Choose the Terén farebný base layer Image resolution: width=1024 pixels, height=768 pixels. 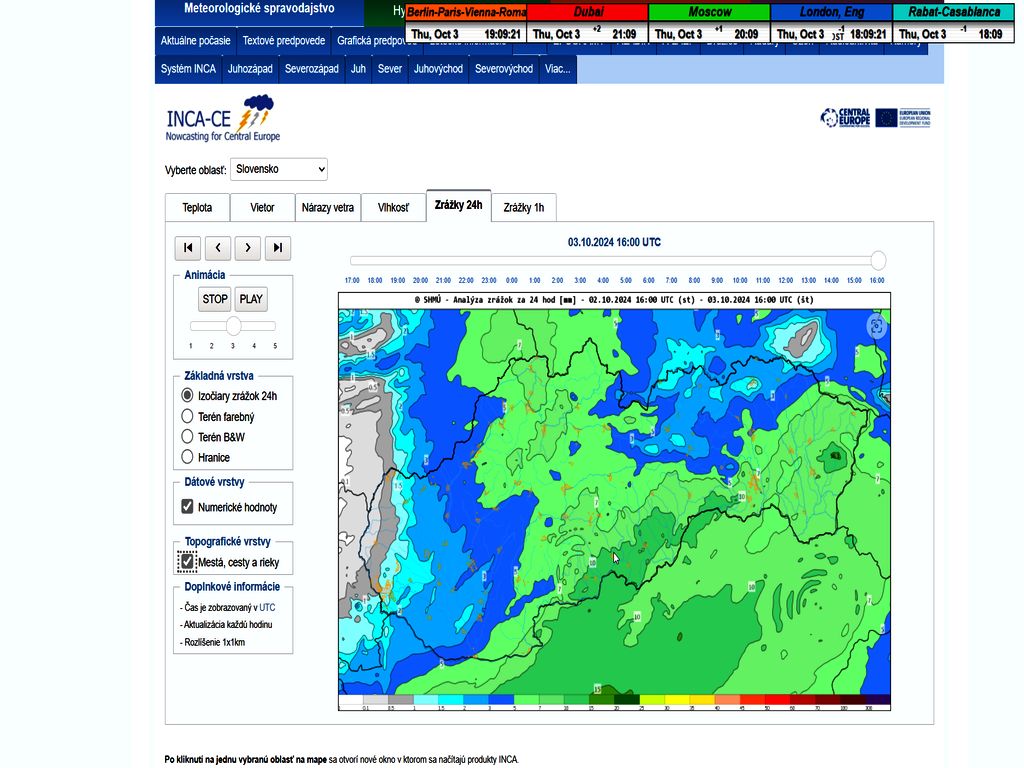point(187,416)
